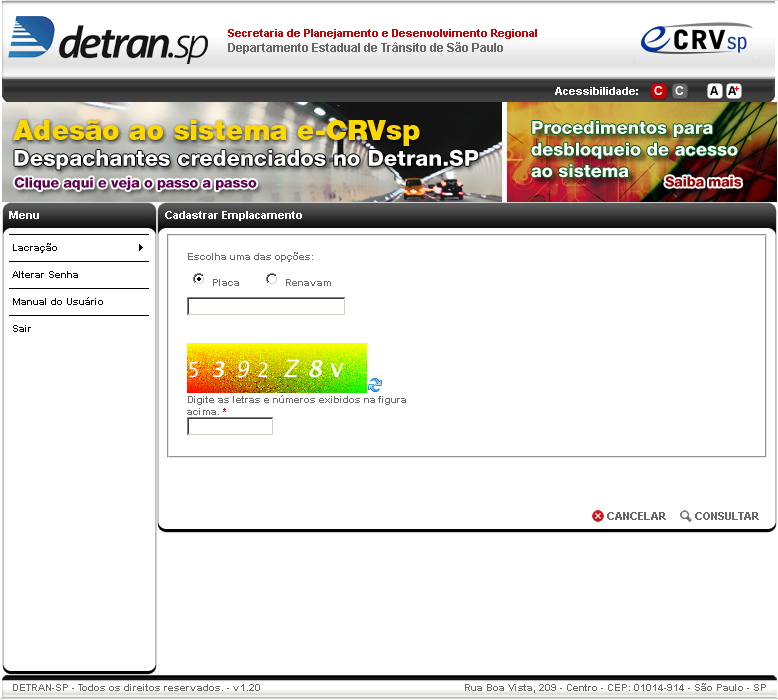This screenshot has width=778, height=700.
Task: Click the red cancel X icon
Action: point(598,516)
